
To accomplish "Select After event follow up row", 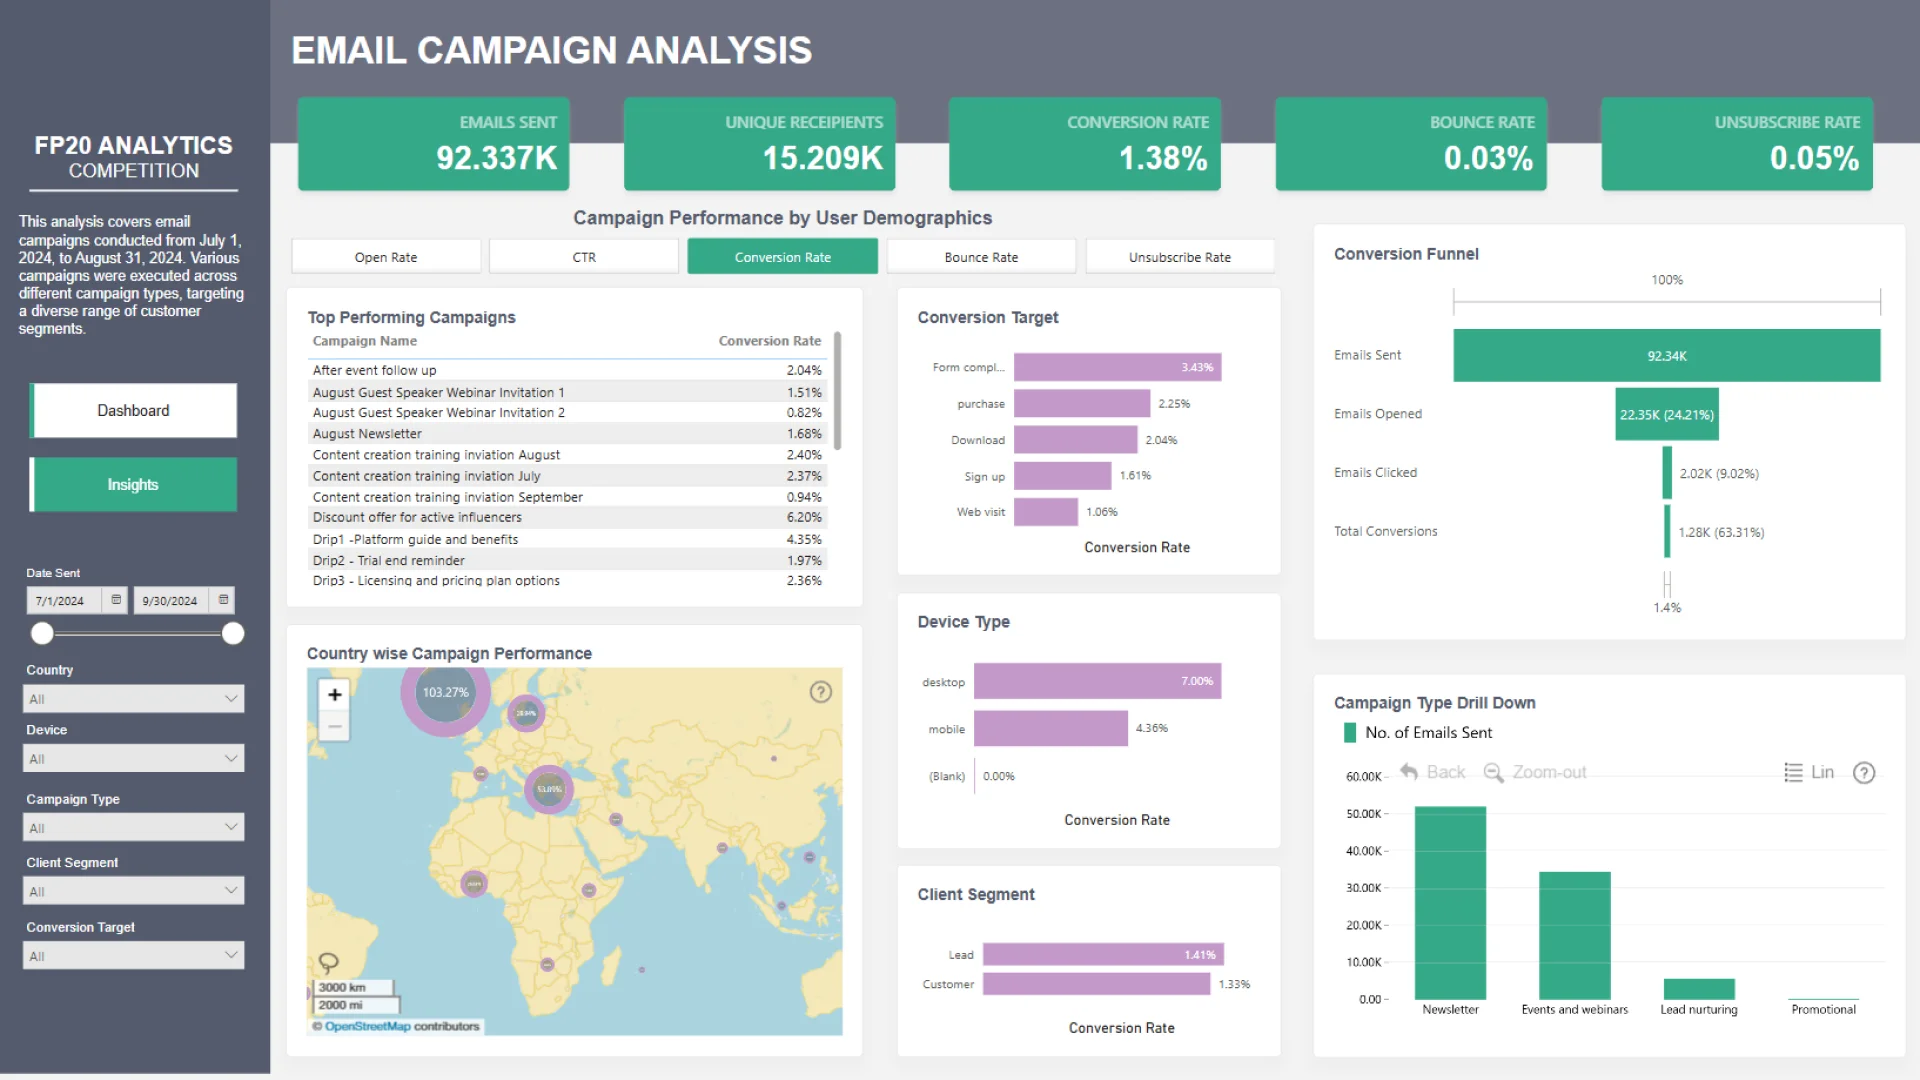I will (568, 370).
